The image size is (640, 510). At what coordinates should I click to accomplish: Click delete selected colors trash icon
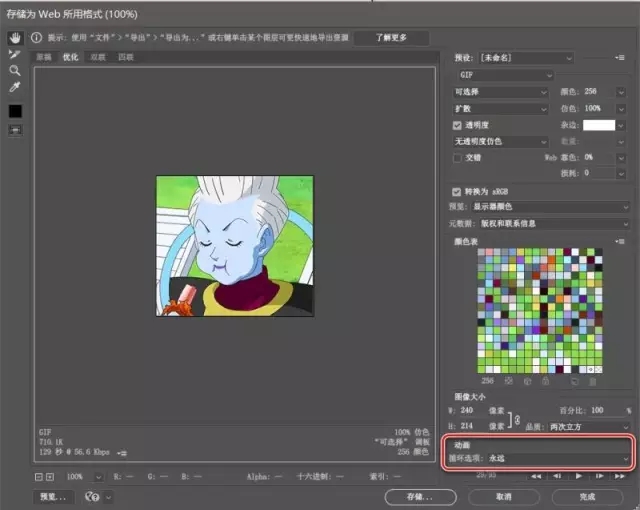tap(593, 381)
